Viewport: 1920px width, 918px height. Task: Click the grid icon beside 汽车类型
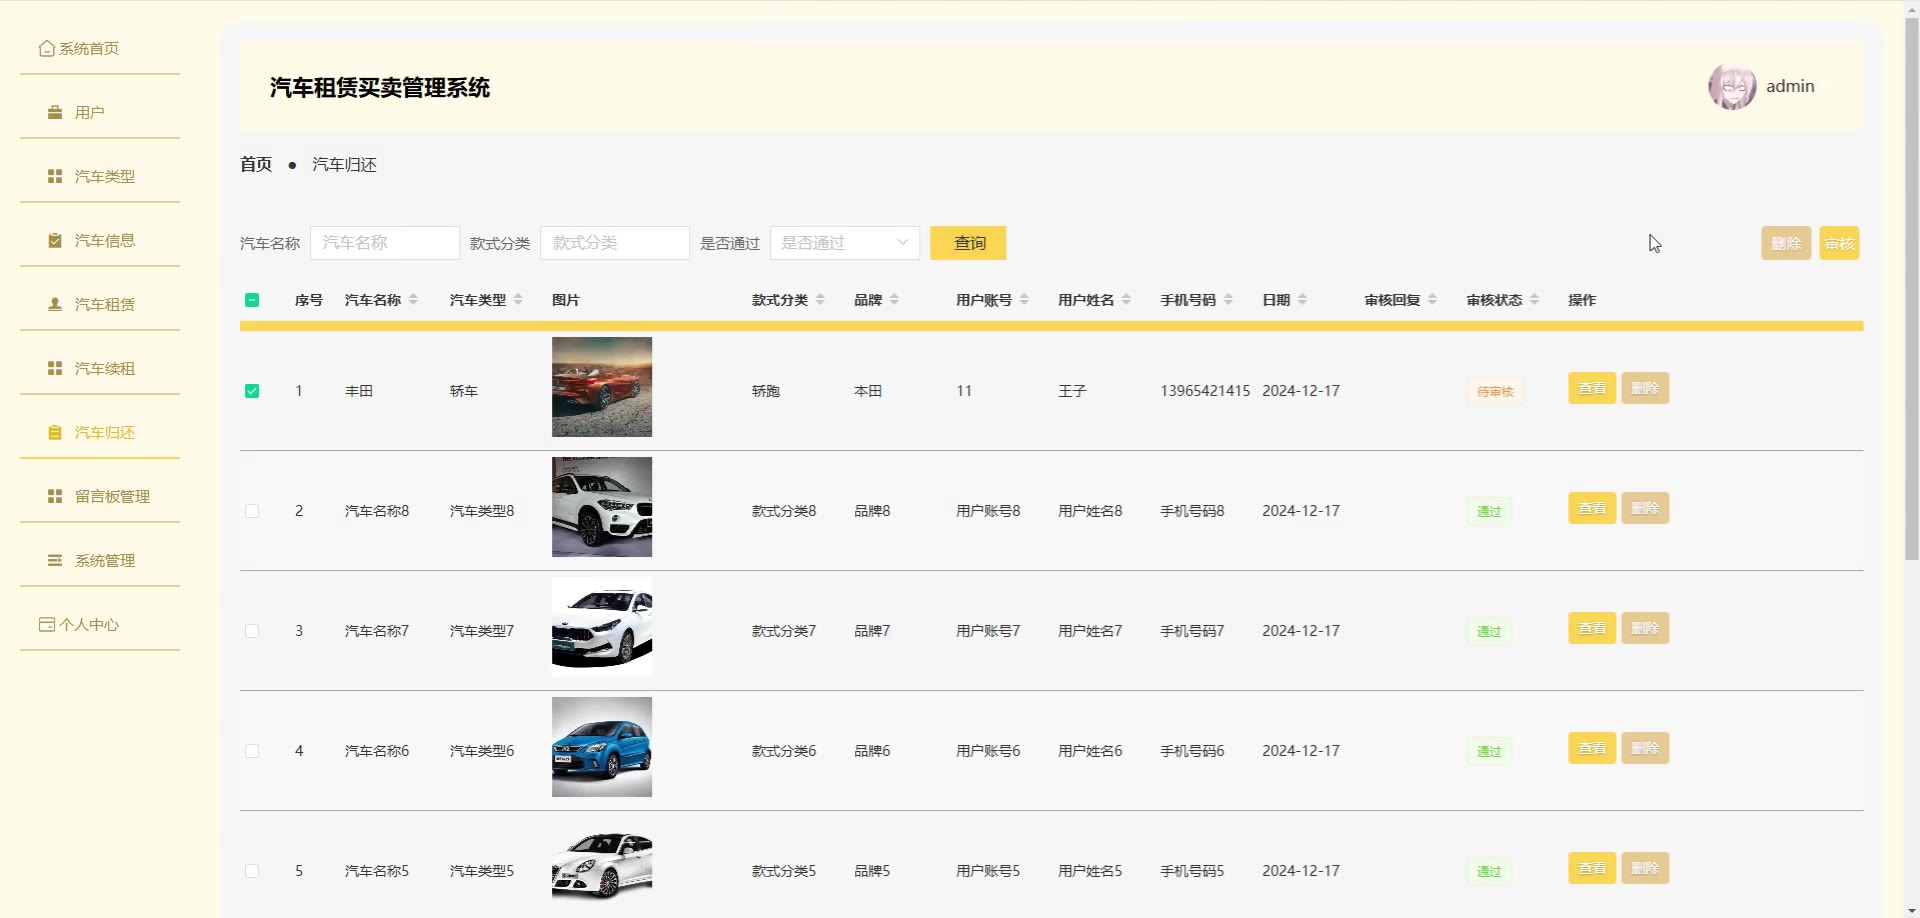click(x=55, y=177)
